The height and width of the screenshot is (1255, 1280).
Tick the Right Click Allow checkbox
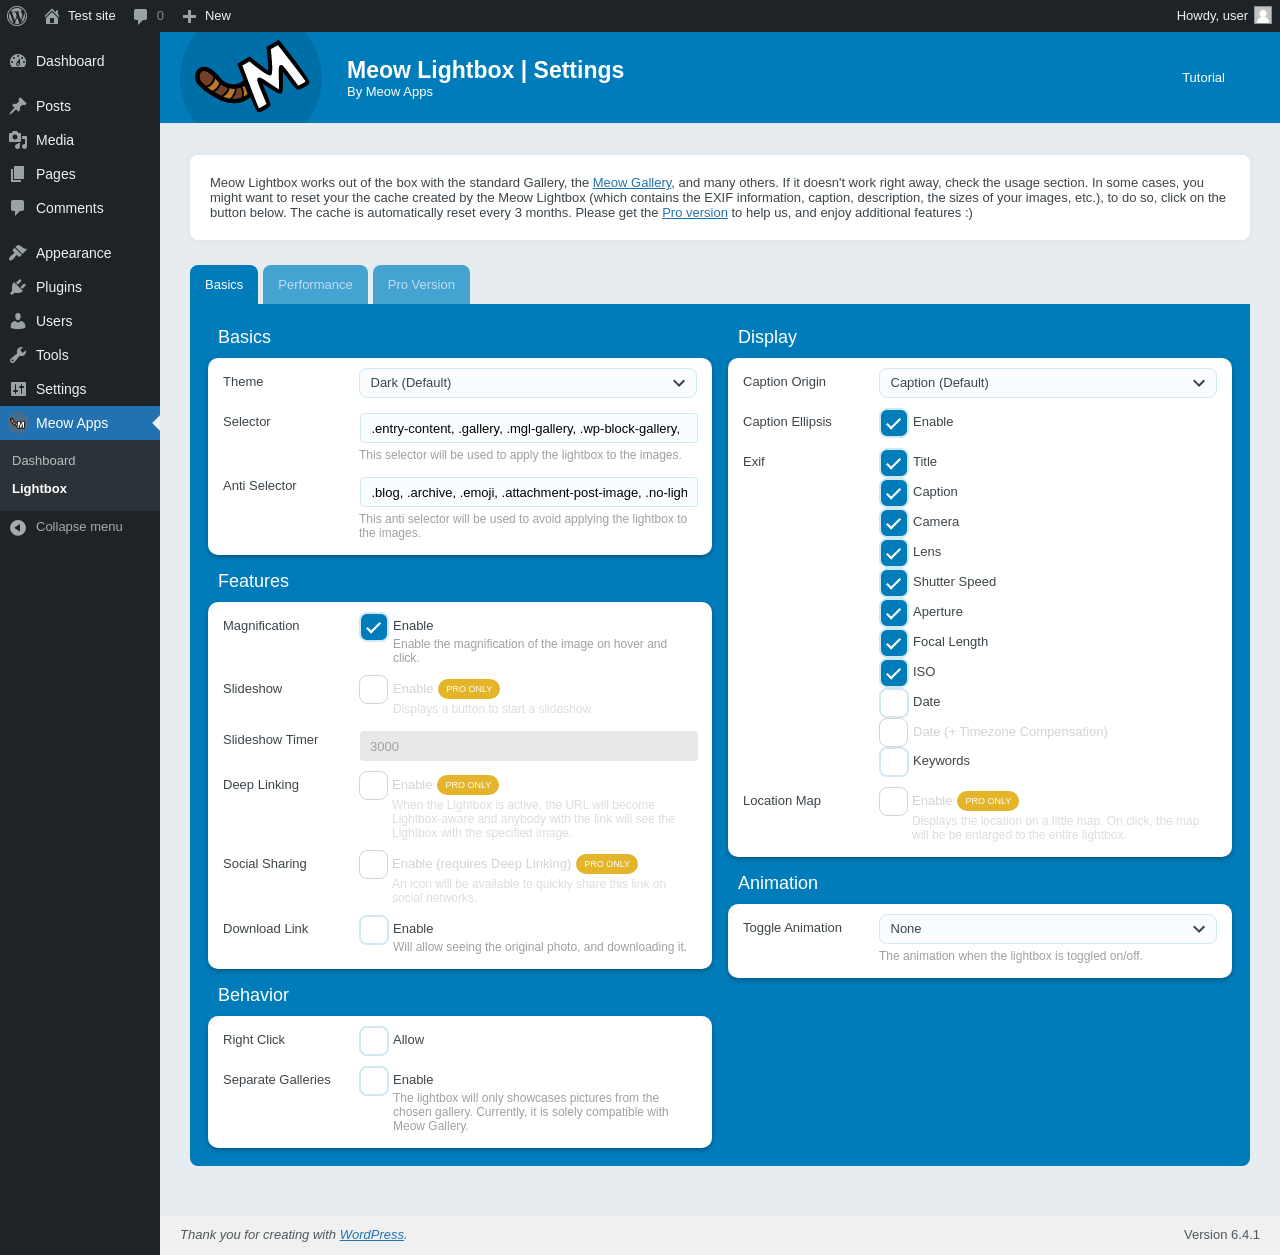coord(374,1041)
